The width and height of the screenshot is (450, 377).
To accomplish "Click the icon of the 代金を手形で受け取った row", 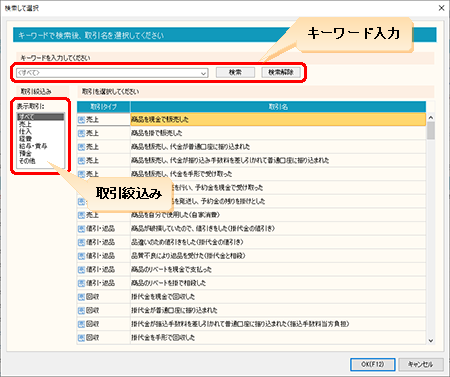I will pyautogui.click(x=81, y=174).
